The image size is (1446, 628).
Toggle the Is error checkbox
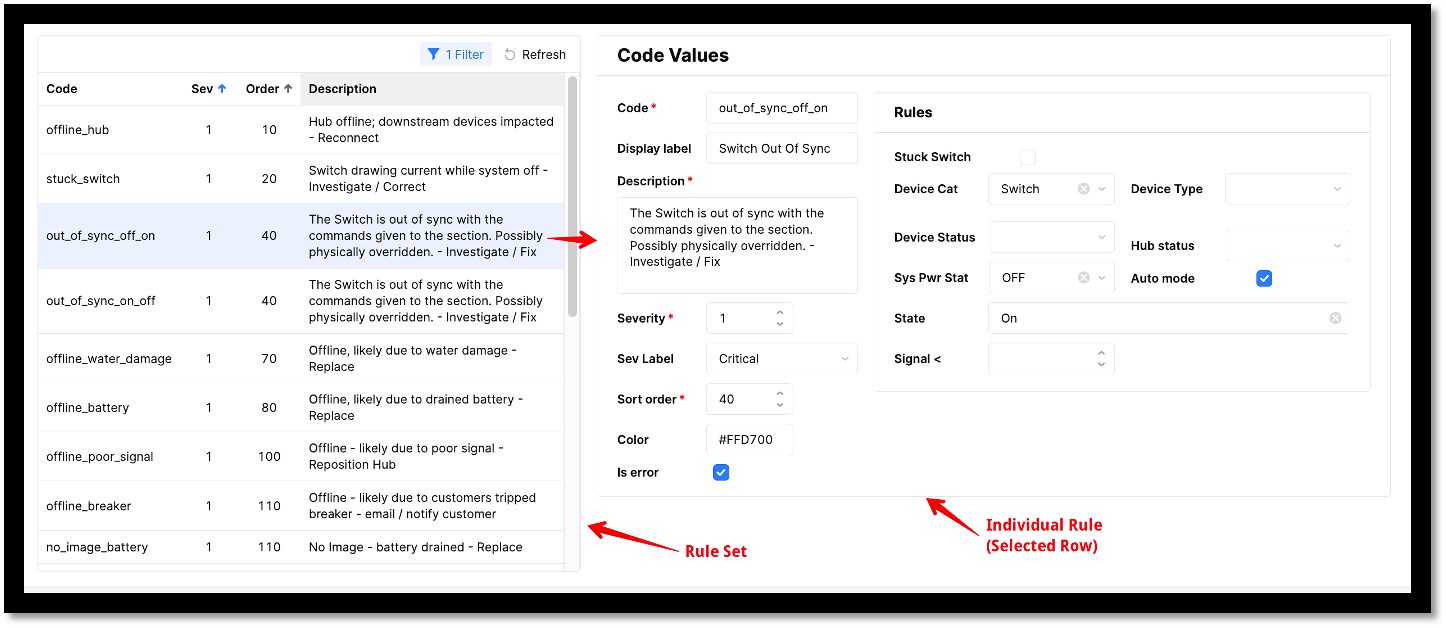(721, 472)
